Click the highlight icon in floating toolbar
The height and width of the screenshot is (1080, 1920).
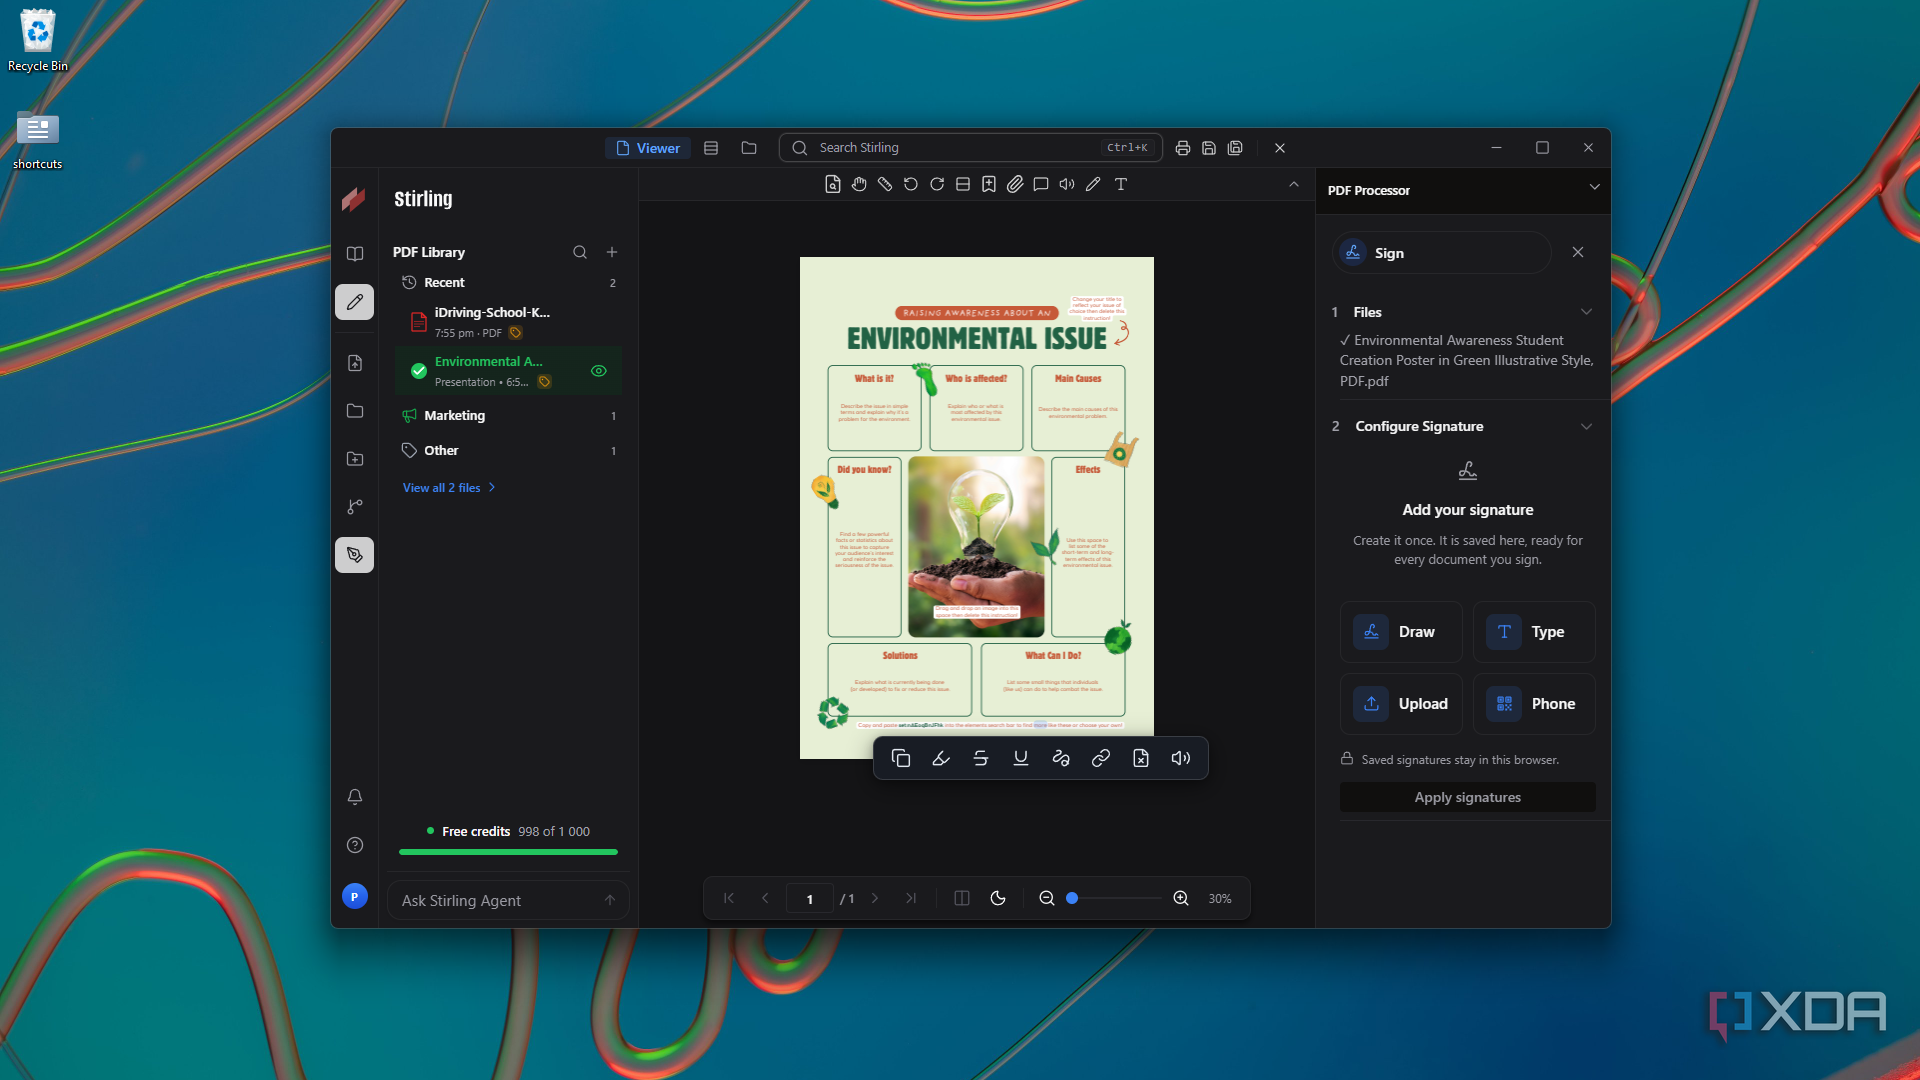pyautogui.click(x=941, y=758)
